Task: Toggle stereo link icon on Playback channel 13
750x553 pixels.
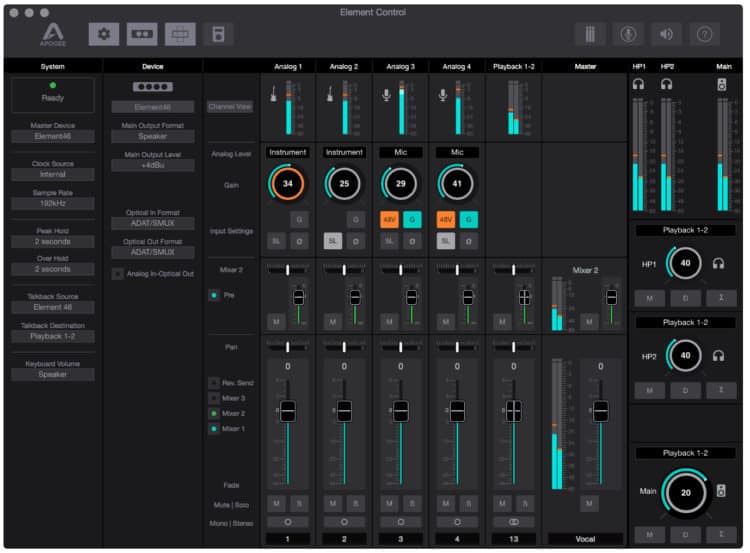Action: 514,522
